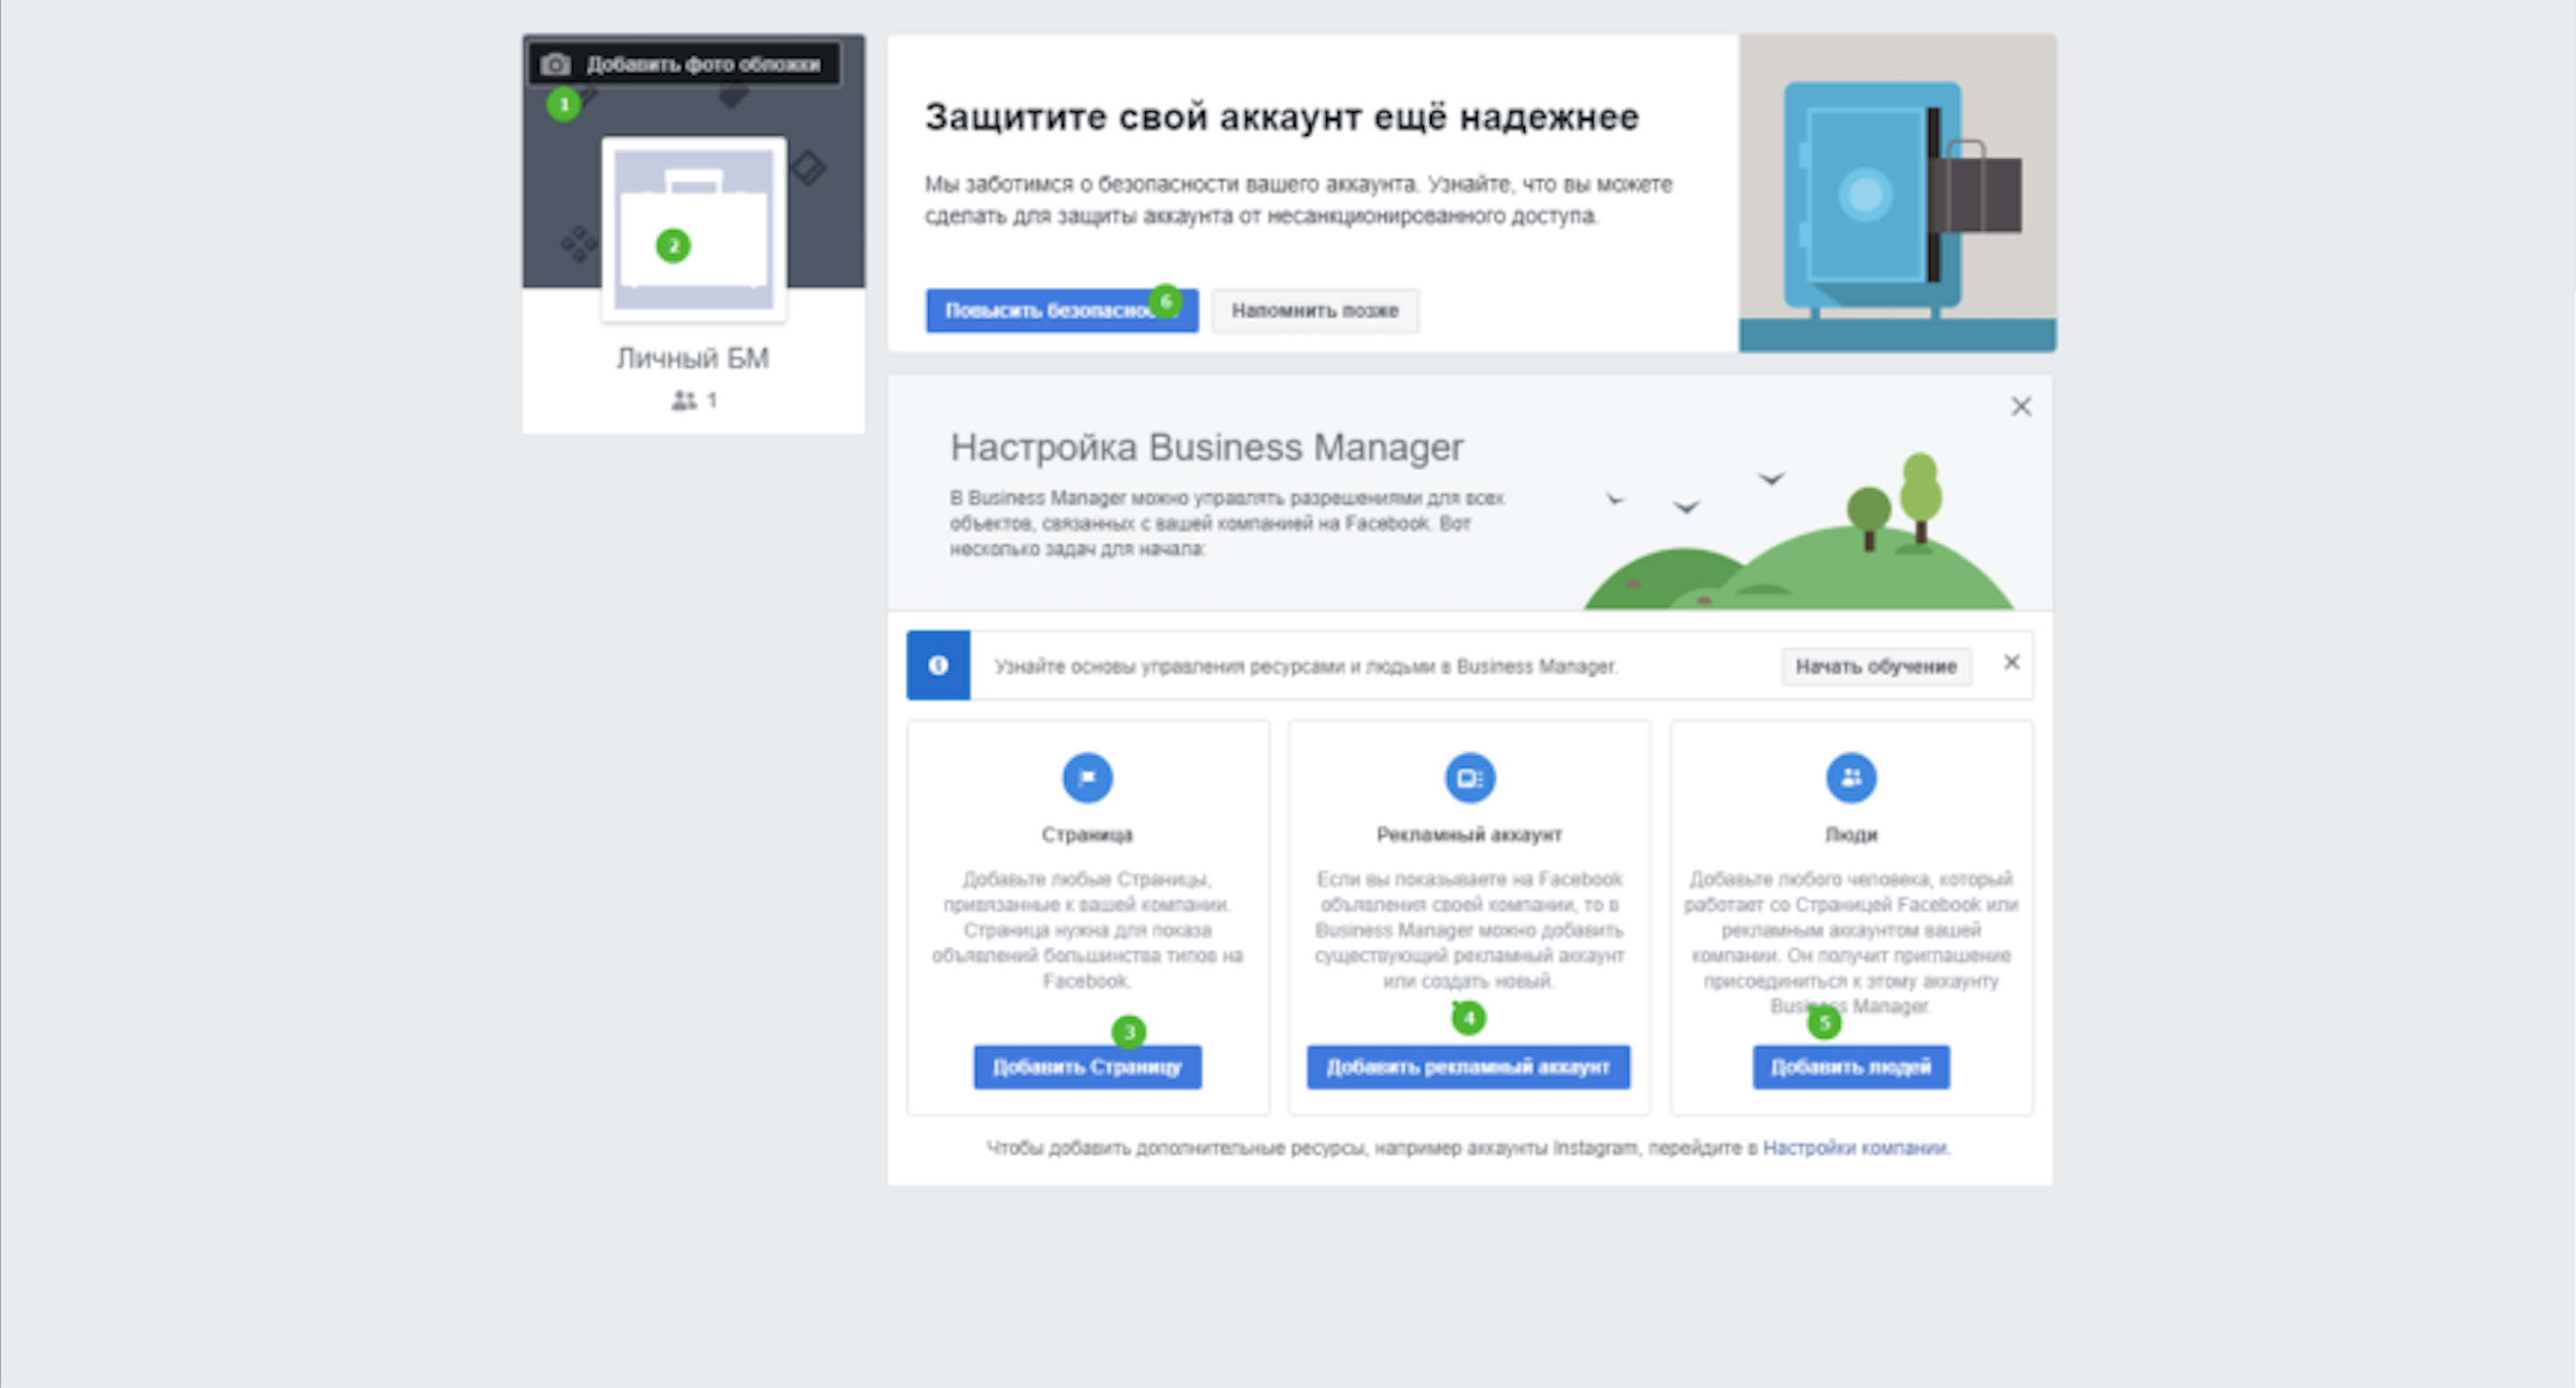Click 'Добавить Страницу' button
The width and height of the screenshot is (2576, 1388).
pyautogui.click(x=1087, y=1067)
